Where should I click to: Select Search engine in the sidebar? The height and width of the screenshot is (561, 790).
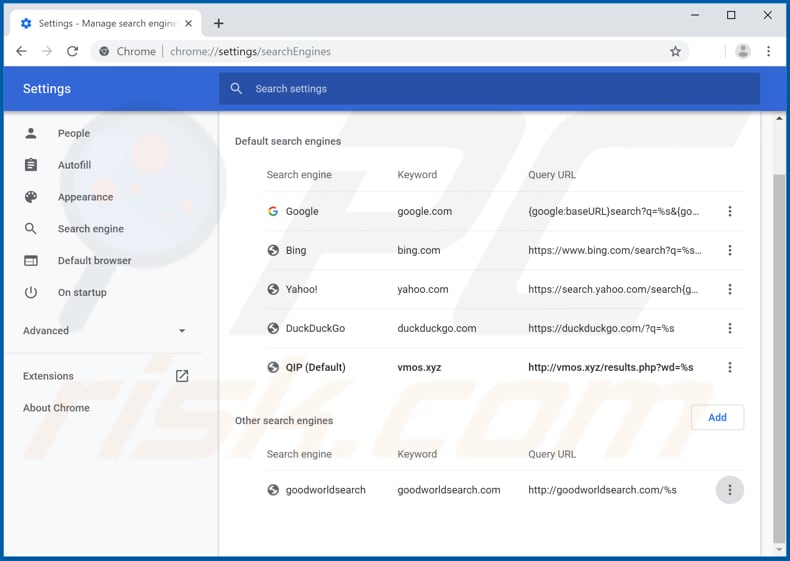(x=90, y=228)
